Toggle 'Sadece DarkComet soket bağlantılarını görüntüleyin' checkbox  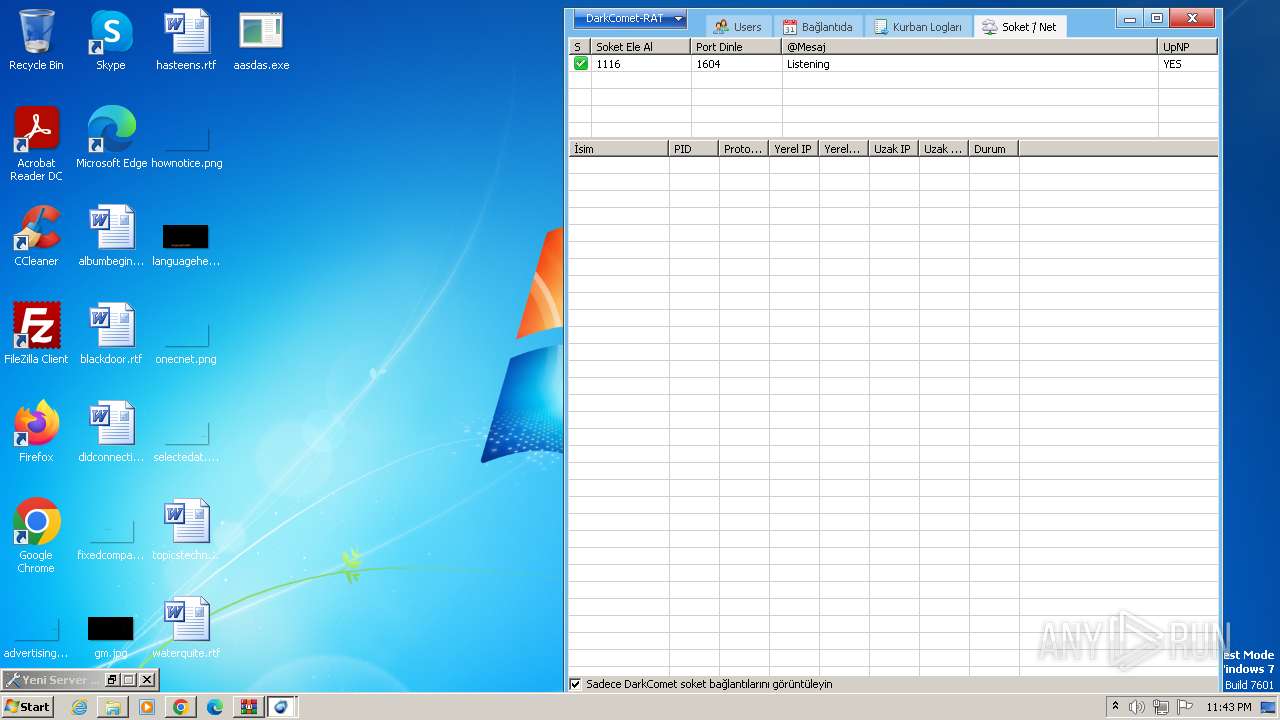pos(575,684)
